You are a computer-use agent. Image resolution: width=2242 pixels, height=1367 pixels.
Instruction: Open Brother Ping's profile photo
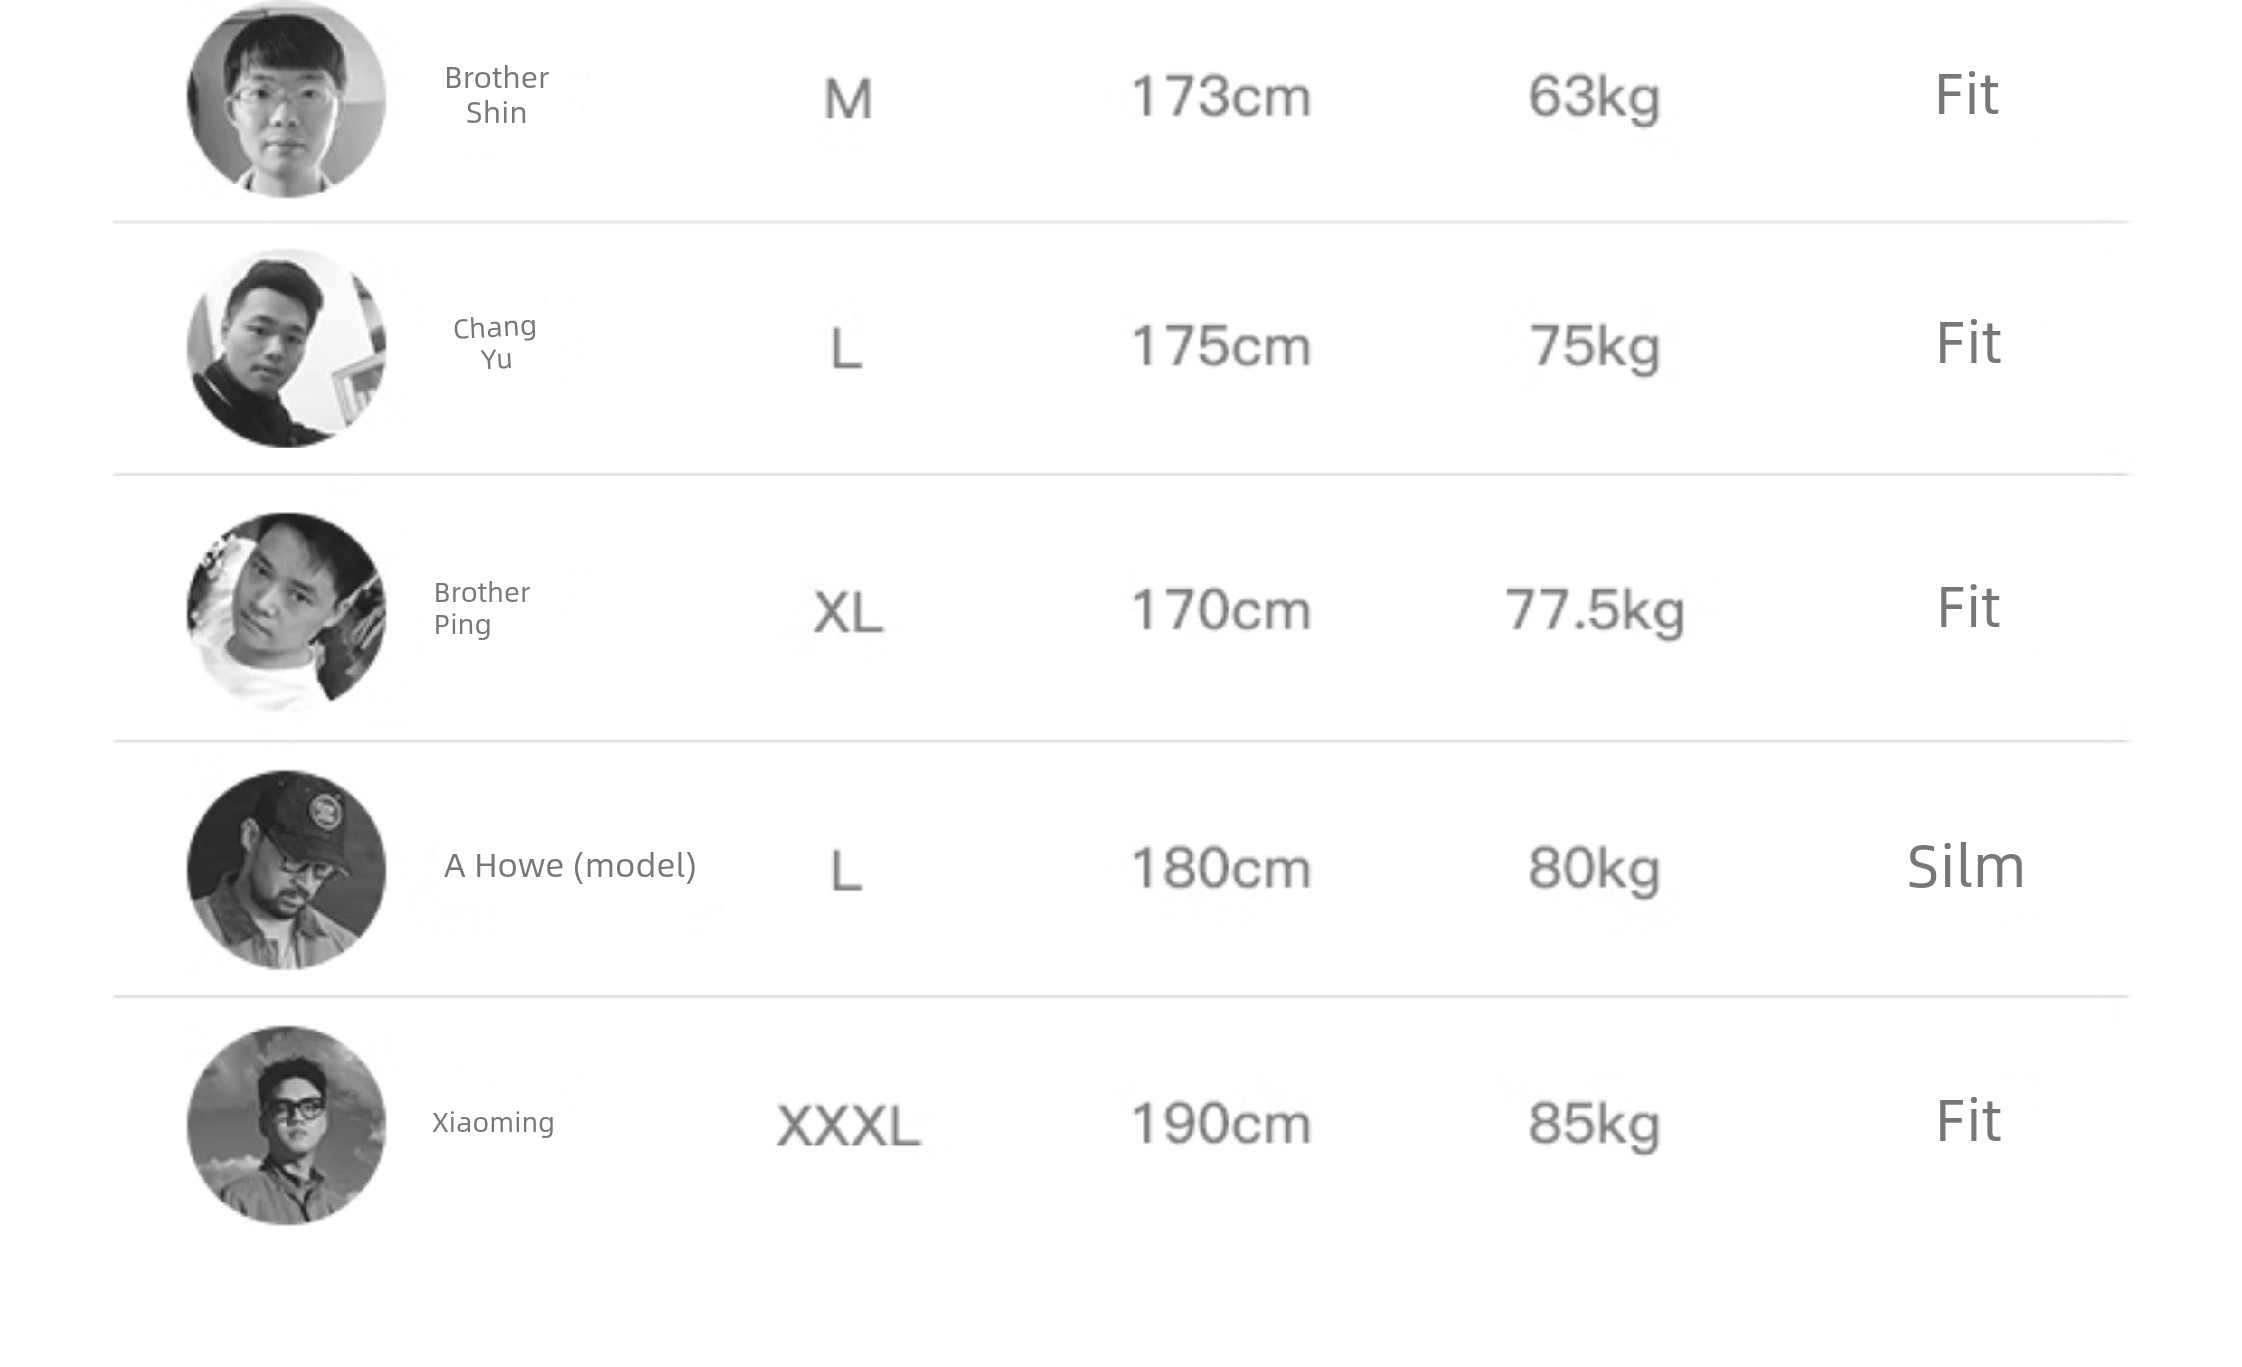pyautogui.click(x=286, y=611)
